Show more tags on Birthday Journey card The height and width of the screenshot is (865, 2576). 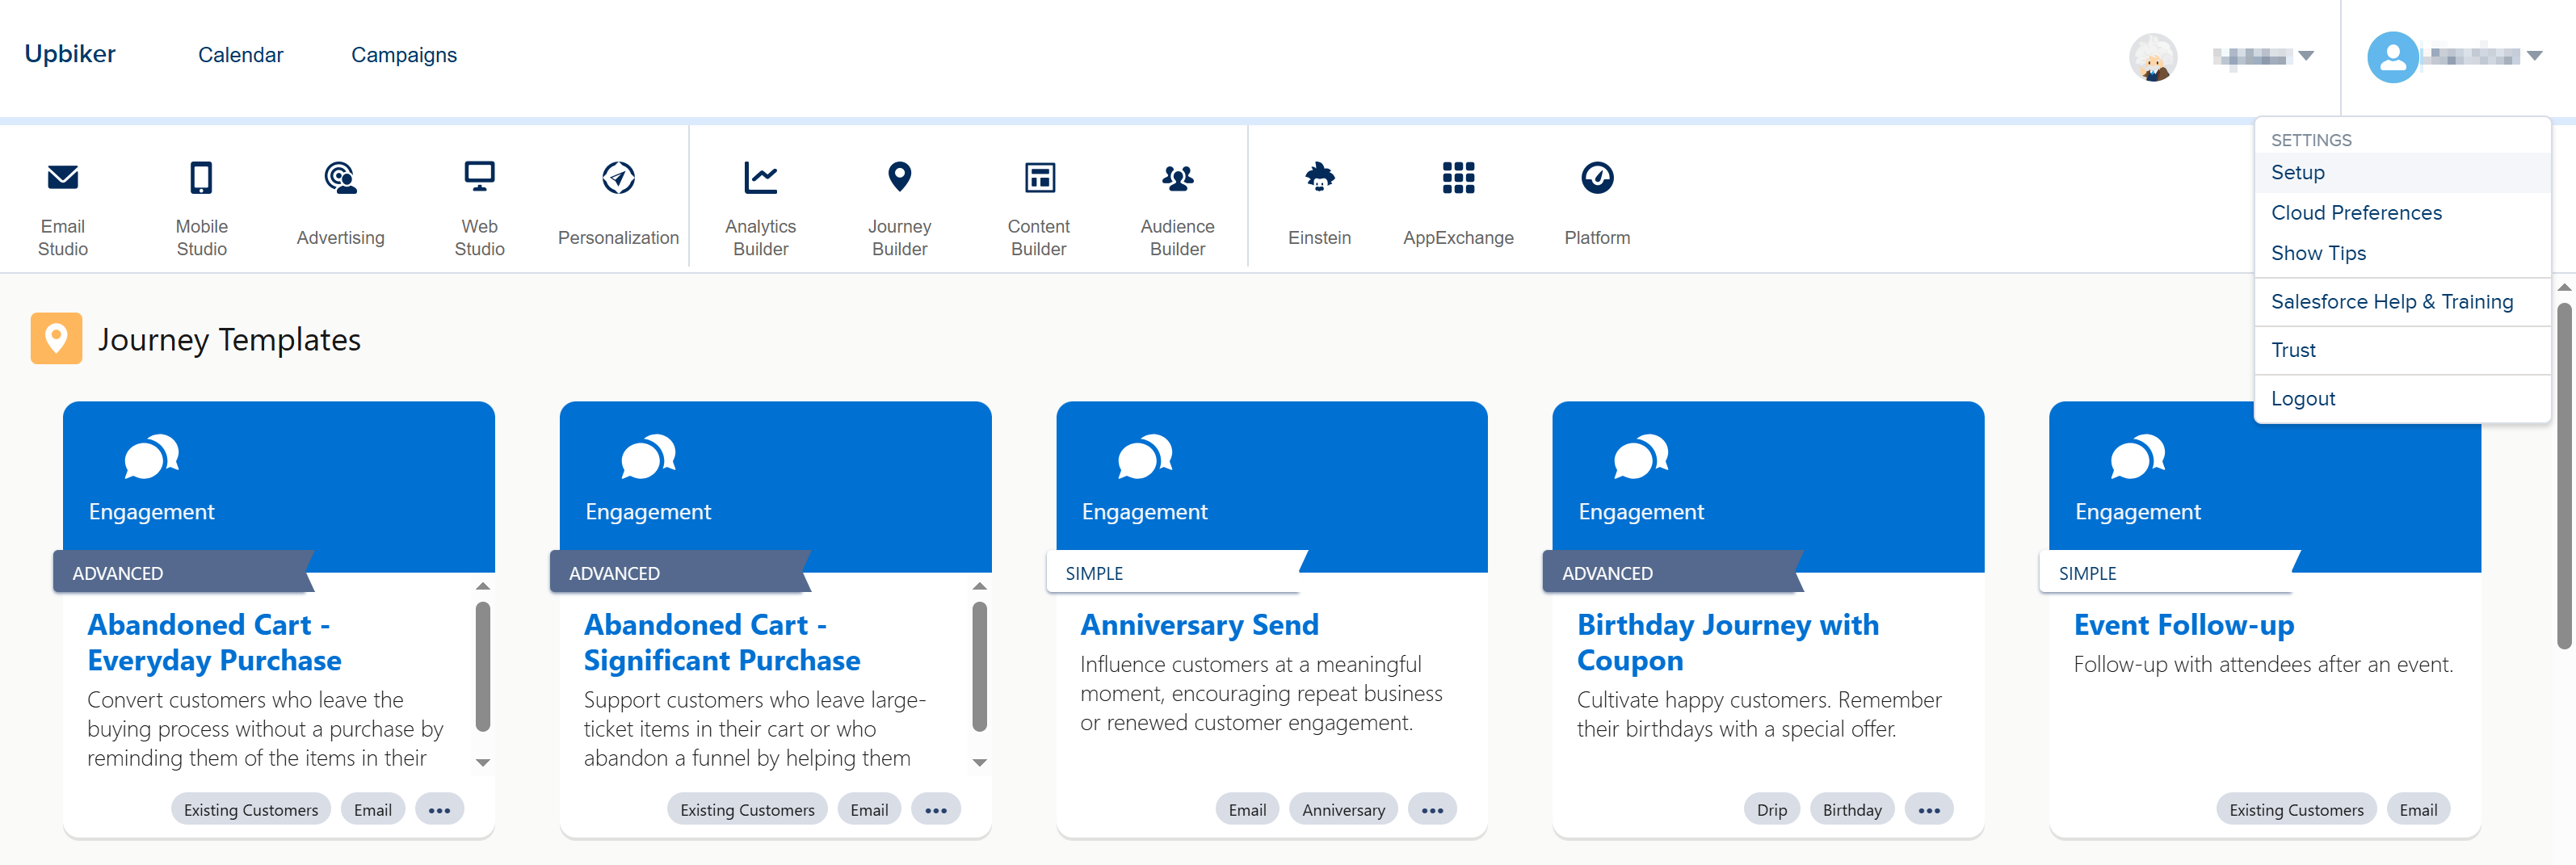point(1929,810)
